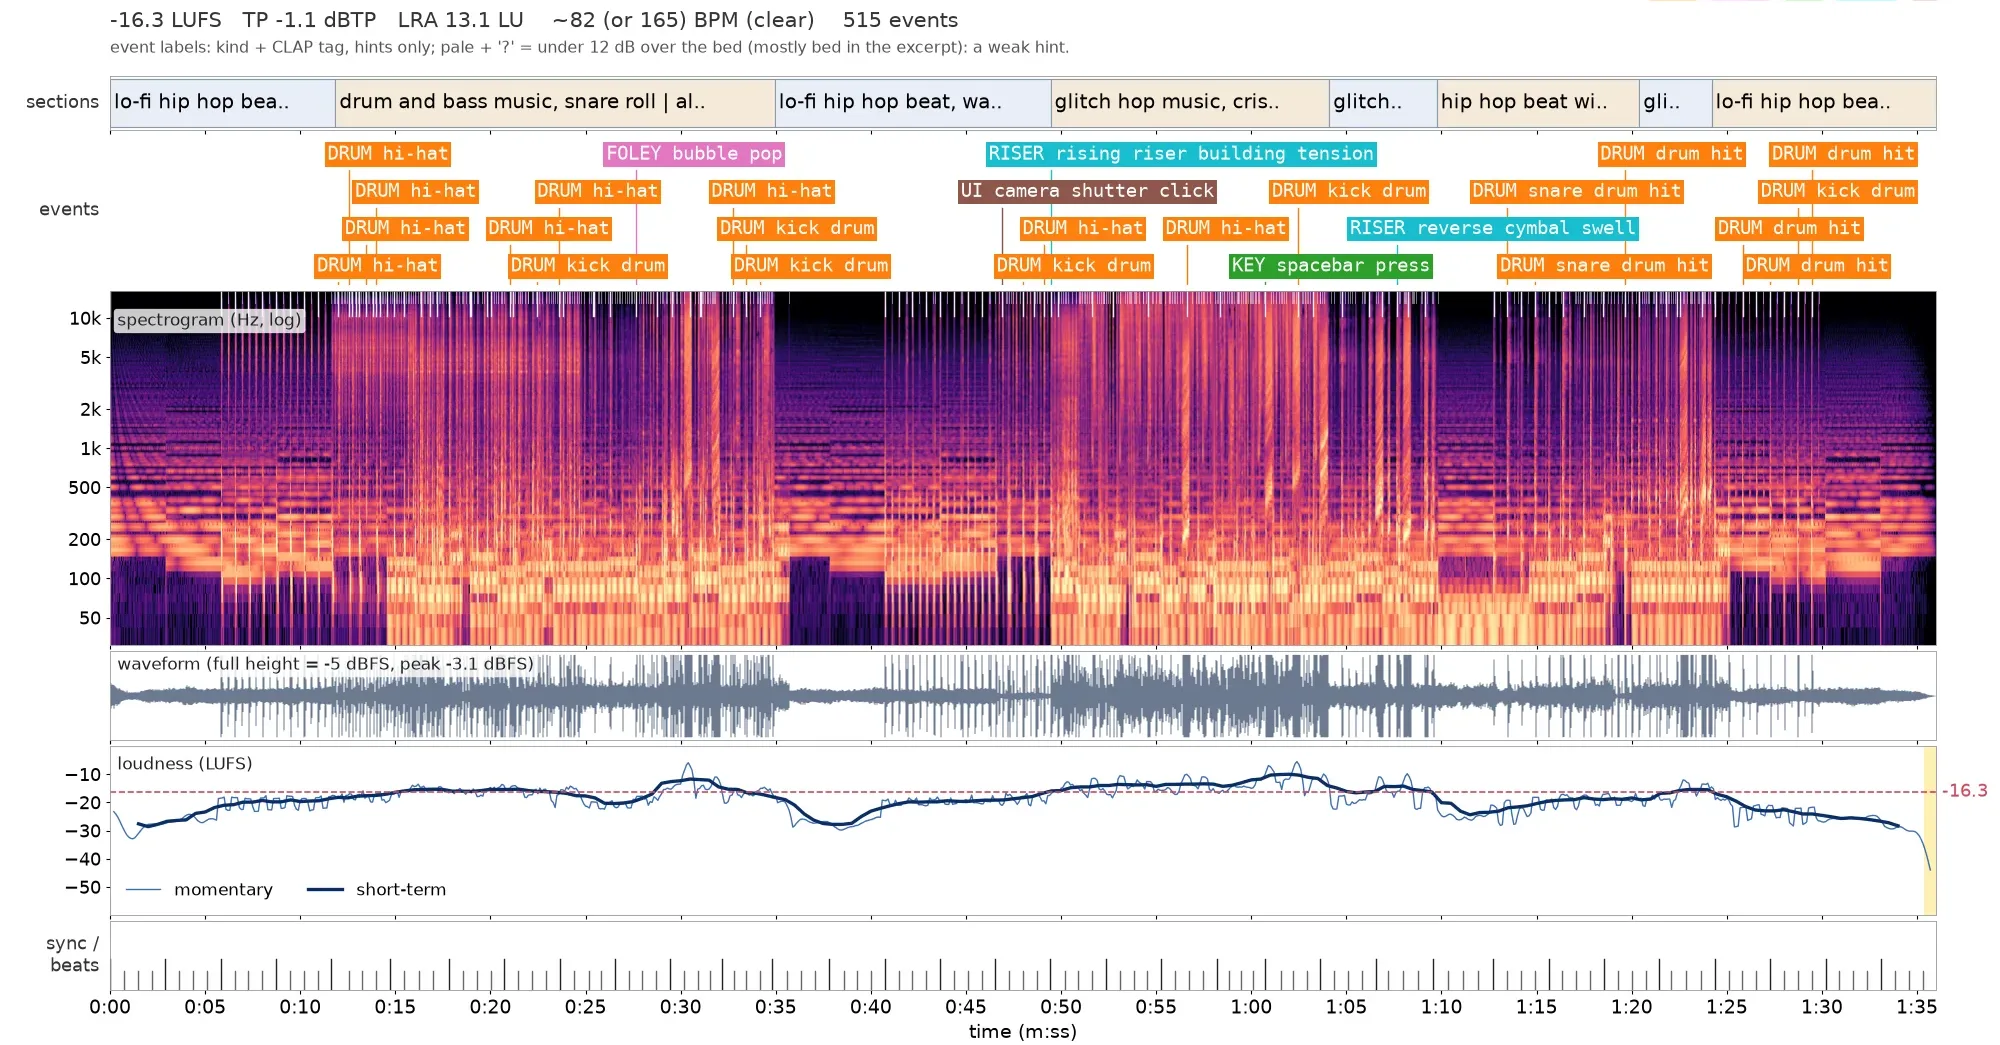Screen dimensions: 2000x1045
Task: Click the 'time (m:ss)' axis title
Action: pos(1023,1032)
